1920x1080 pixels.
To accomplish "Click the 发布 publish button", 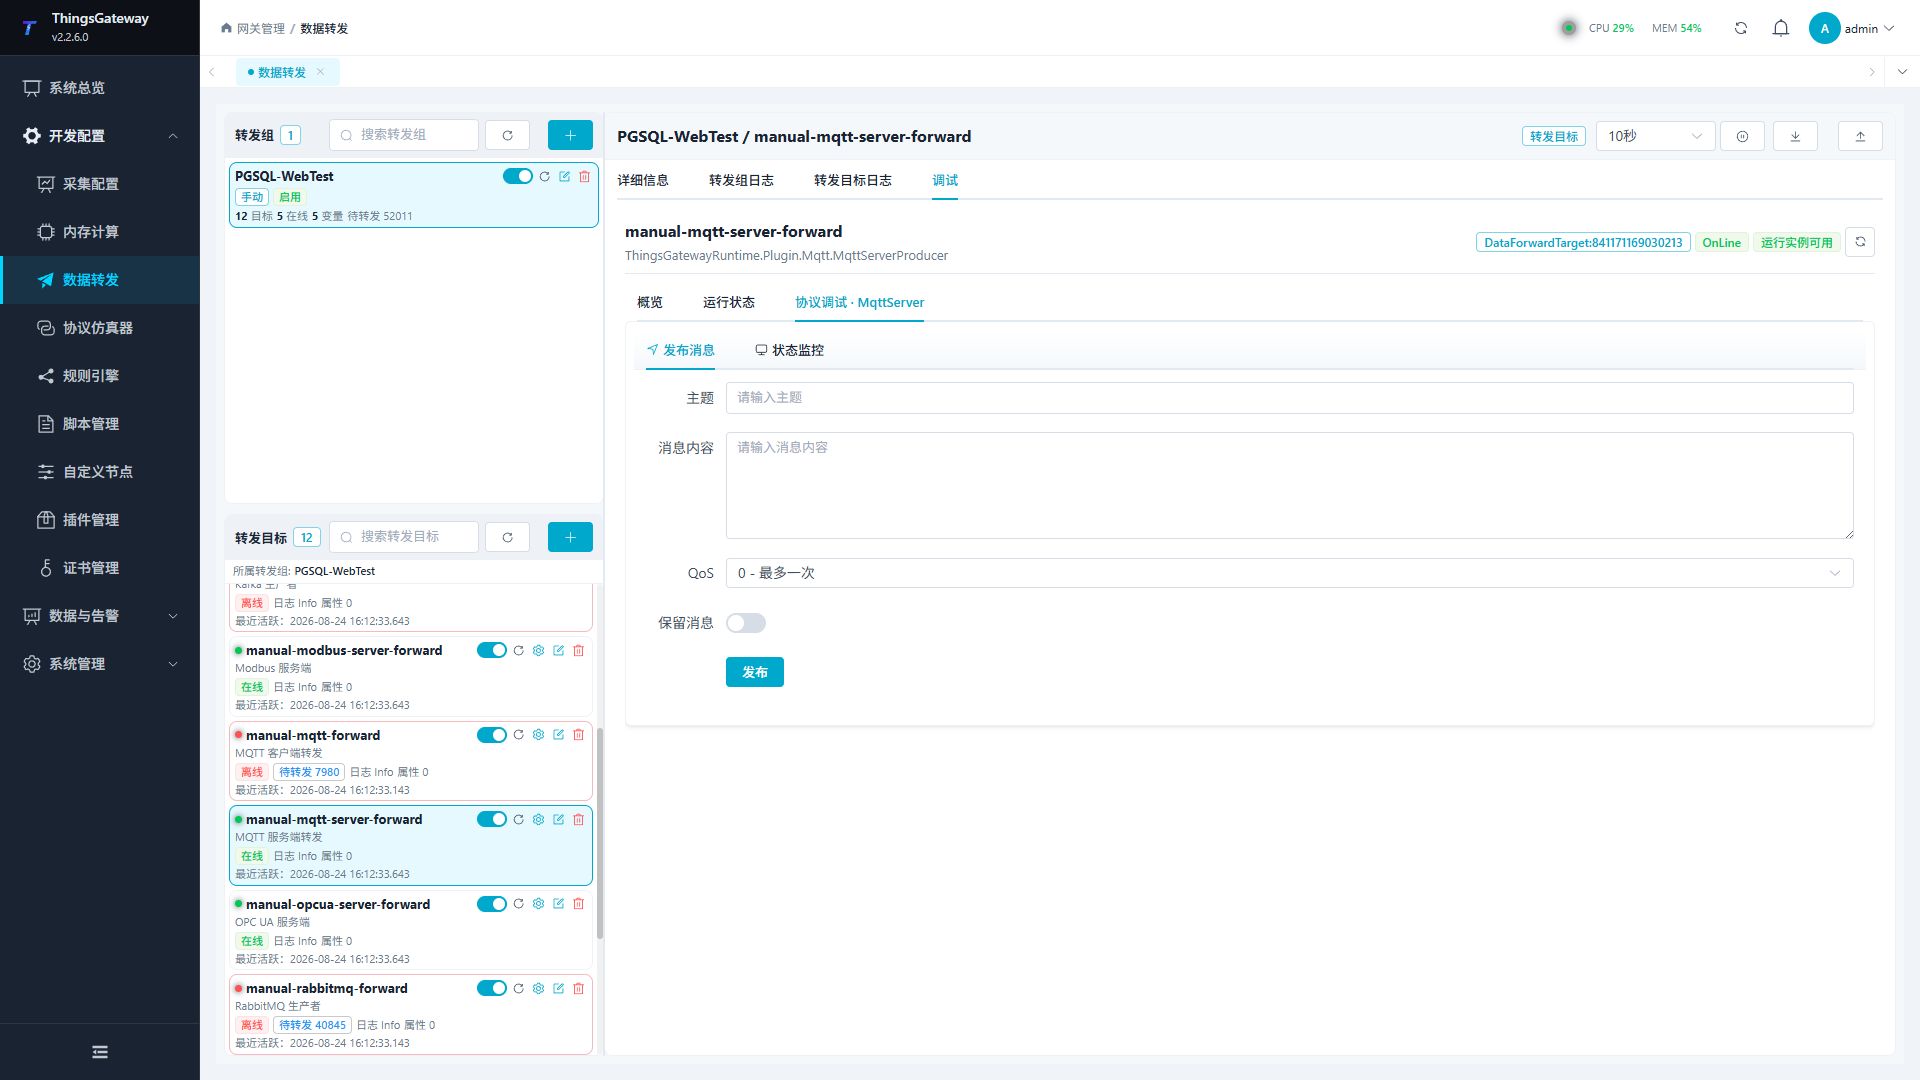I will point(755,672).
